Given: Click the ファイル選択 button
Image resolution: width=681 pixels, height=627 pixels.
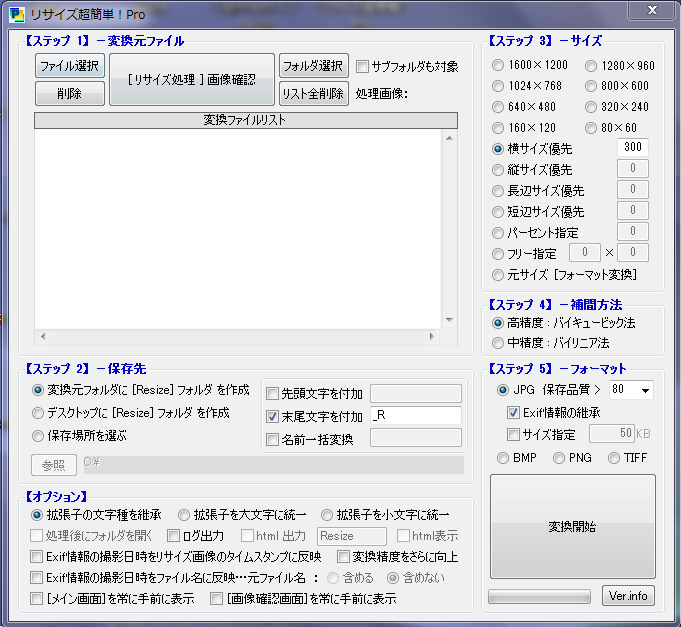Looking at the screenshot, I should click(x=69, y=66).
